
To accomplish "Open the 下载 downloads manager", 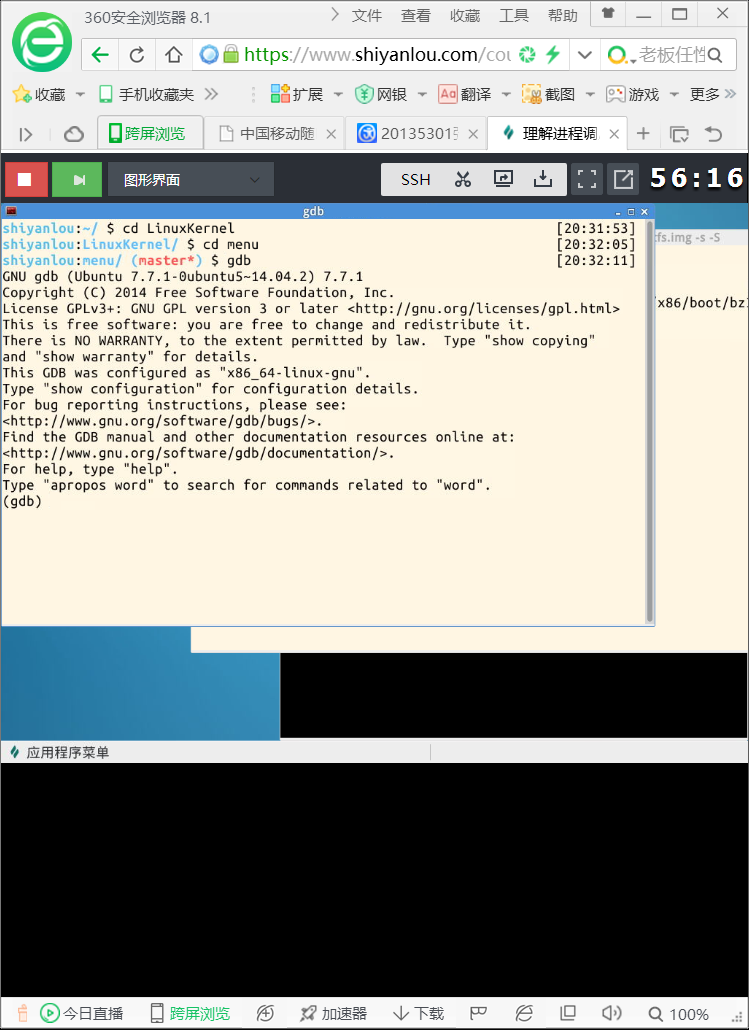I will coord(418,1014).
